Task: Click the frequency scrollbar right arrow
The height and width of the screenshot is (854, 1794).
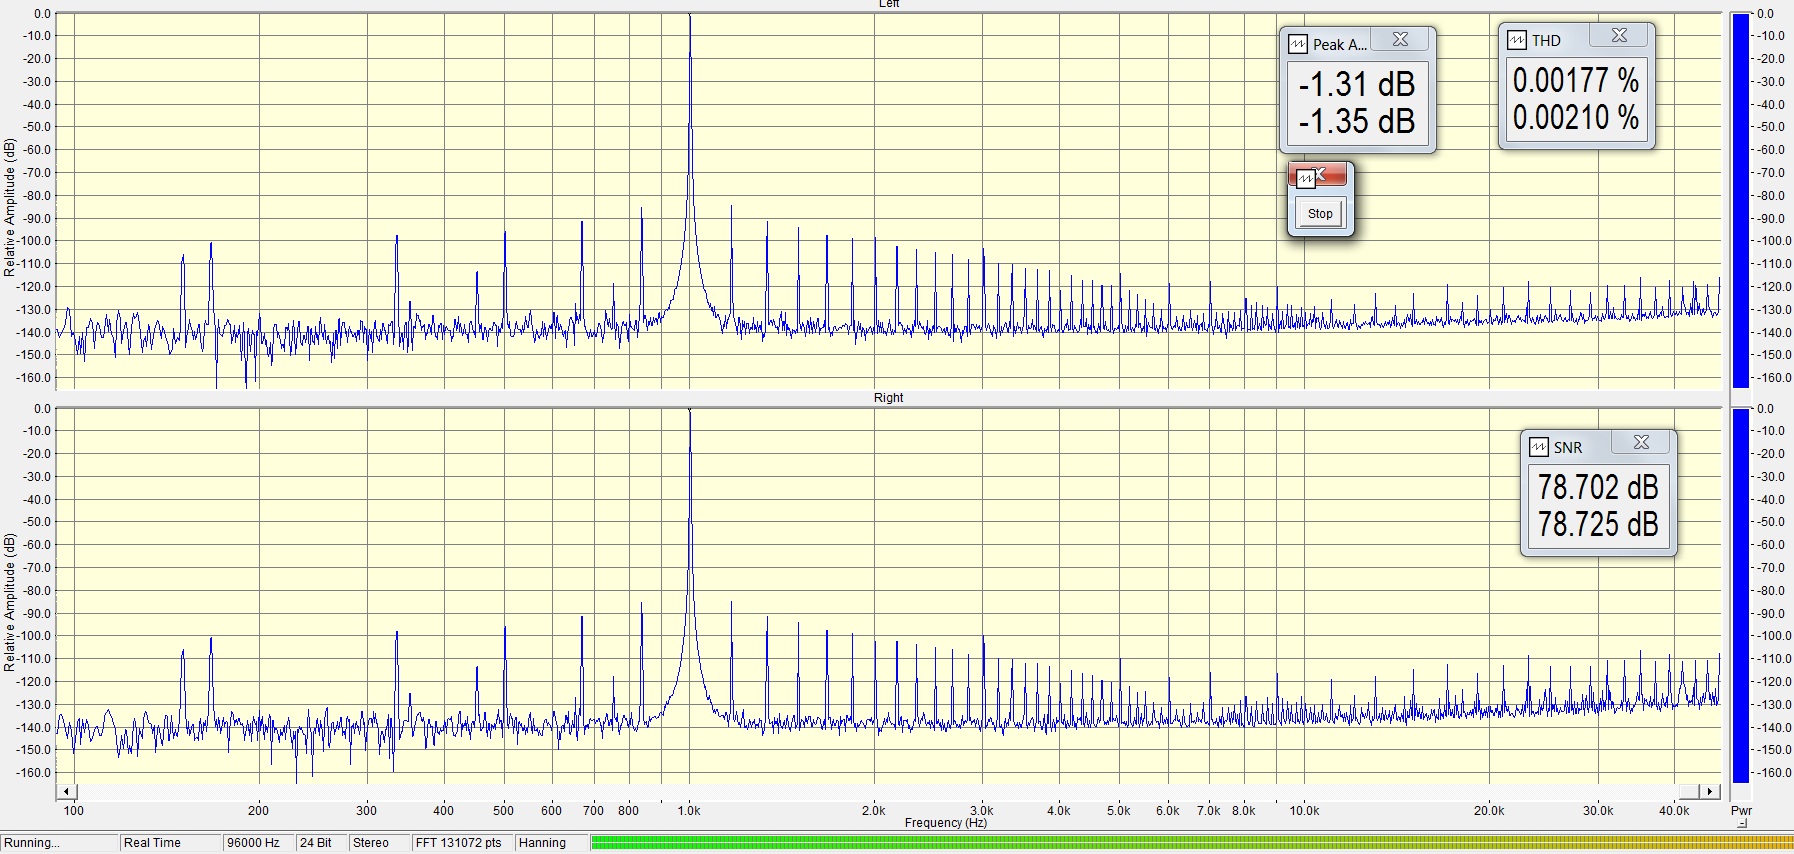Action: (x=1710, y=792)
